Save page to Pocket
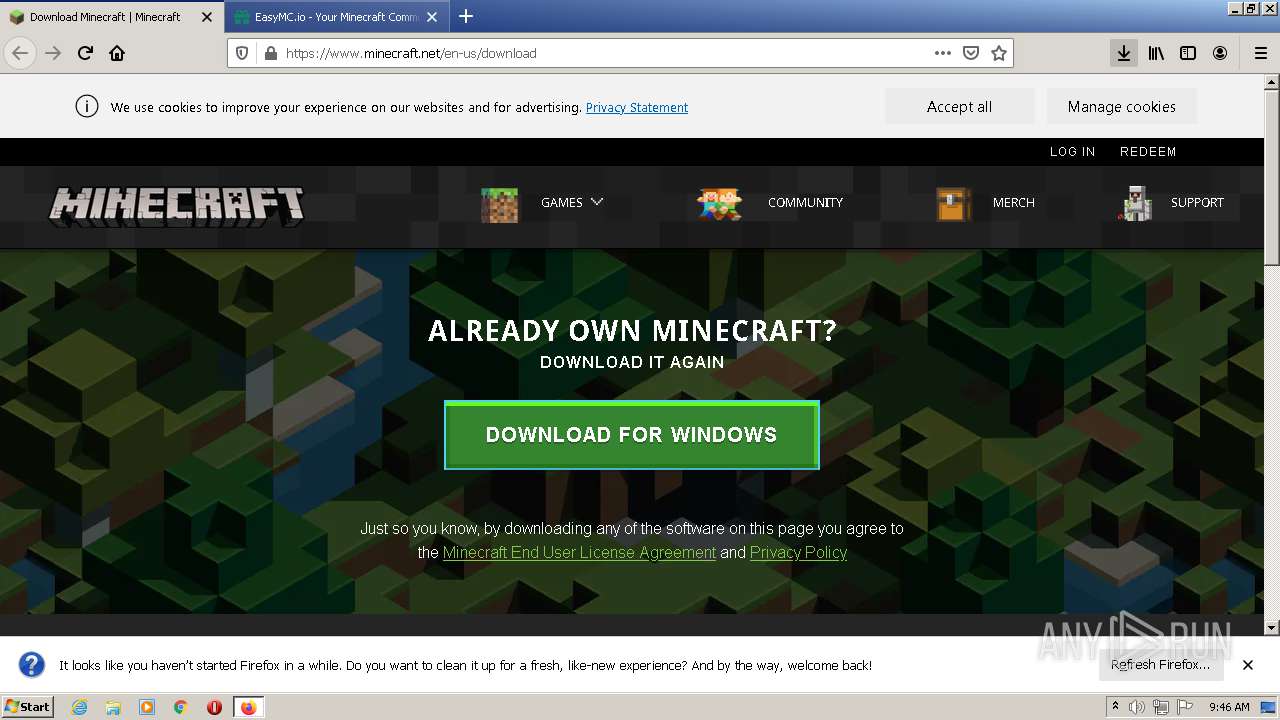 (x=970, y=53)
